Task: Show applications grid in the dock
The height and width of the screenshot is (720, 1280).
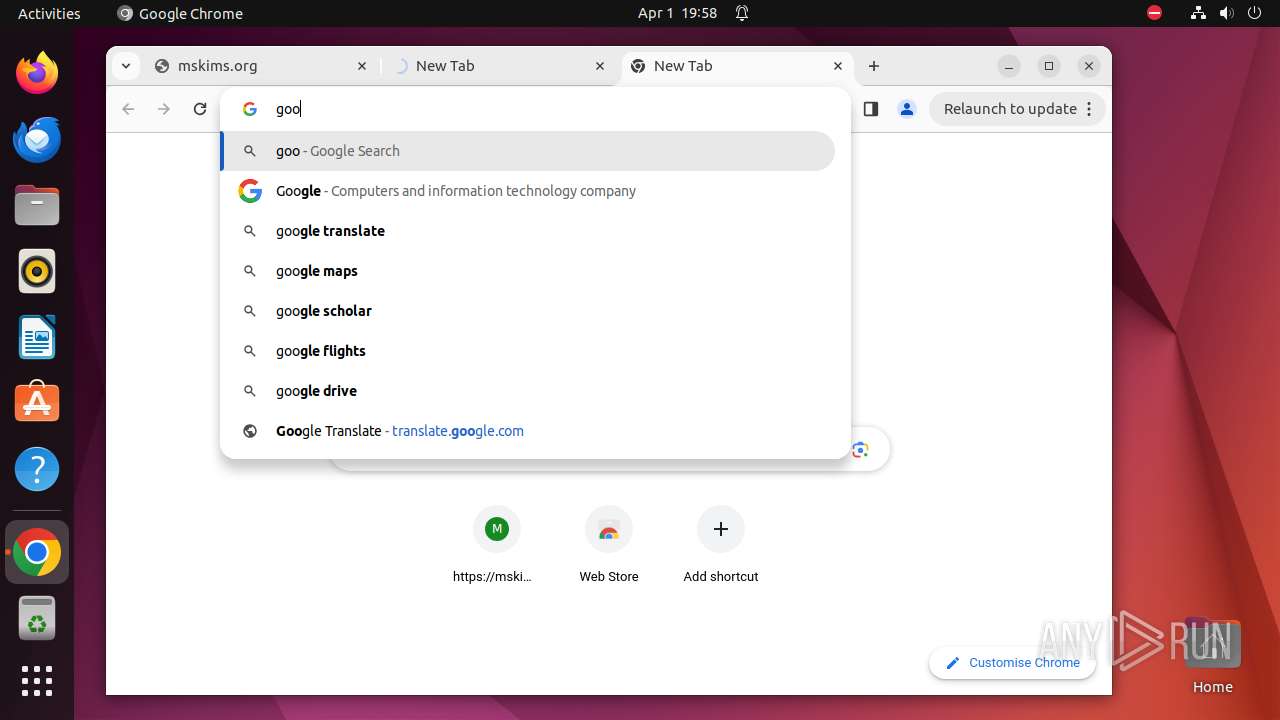Action: tap(37, 681)
